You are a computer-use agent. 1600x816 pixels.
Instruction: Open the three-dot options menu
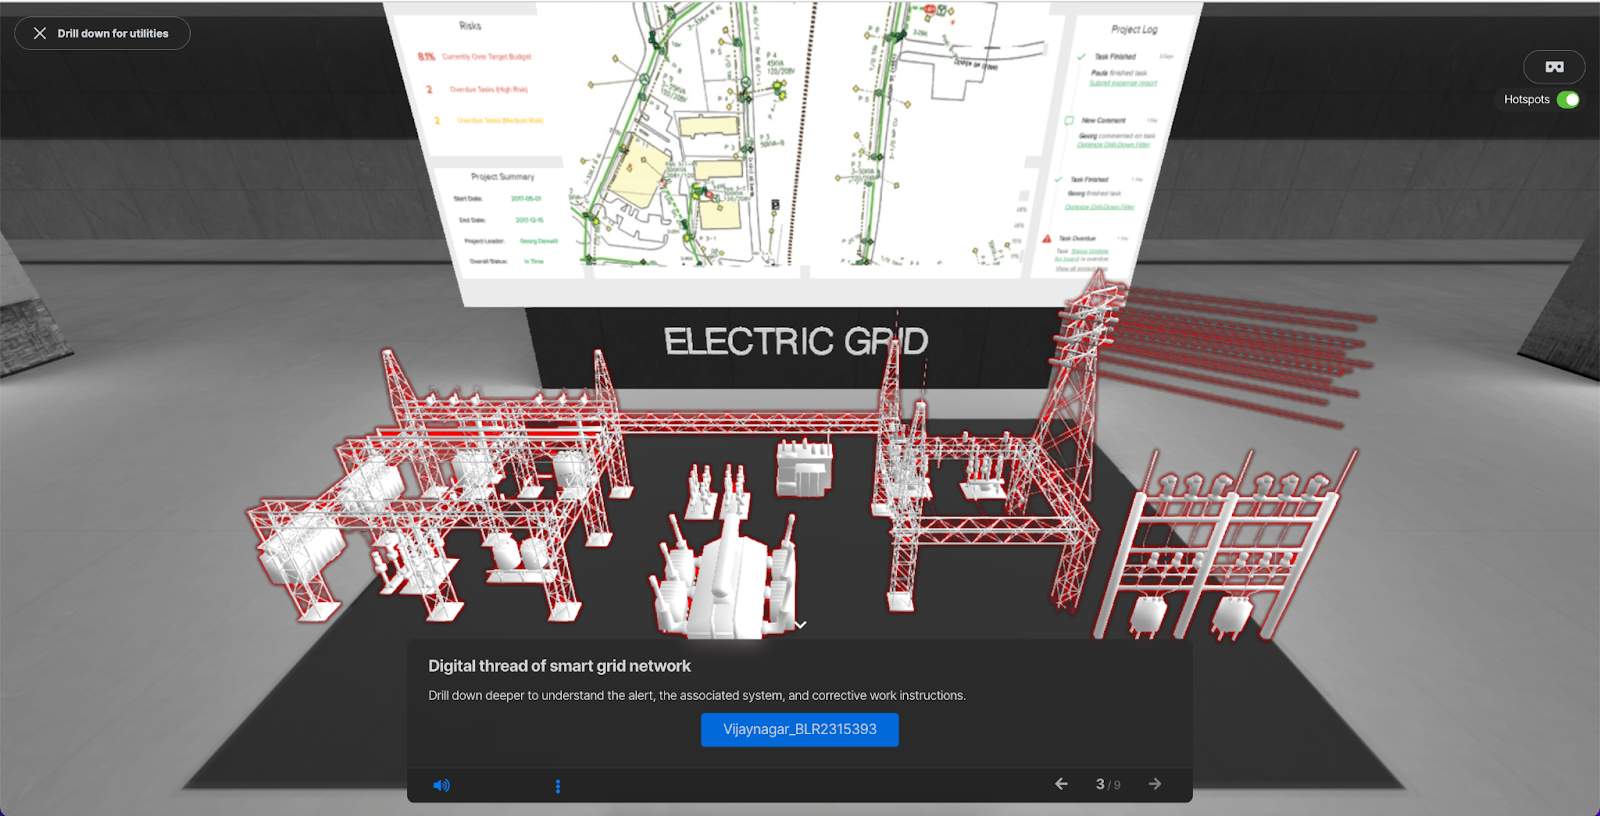[558, 786]
